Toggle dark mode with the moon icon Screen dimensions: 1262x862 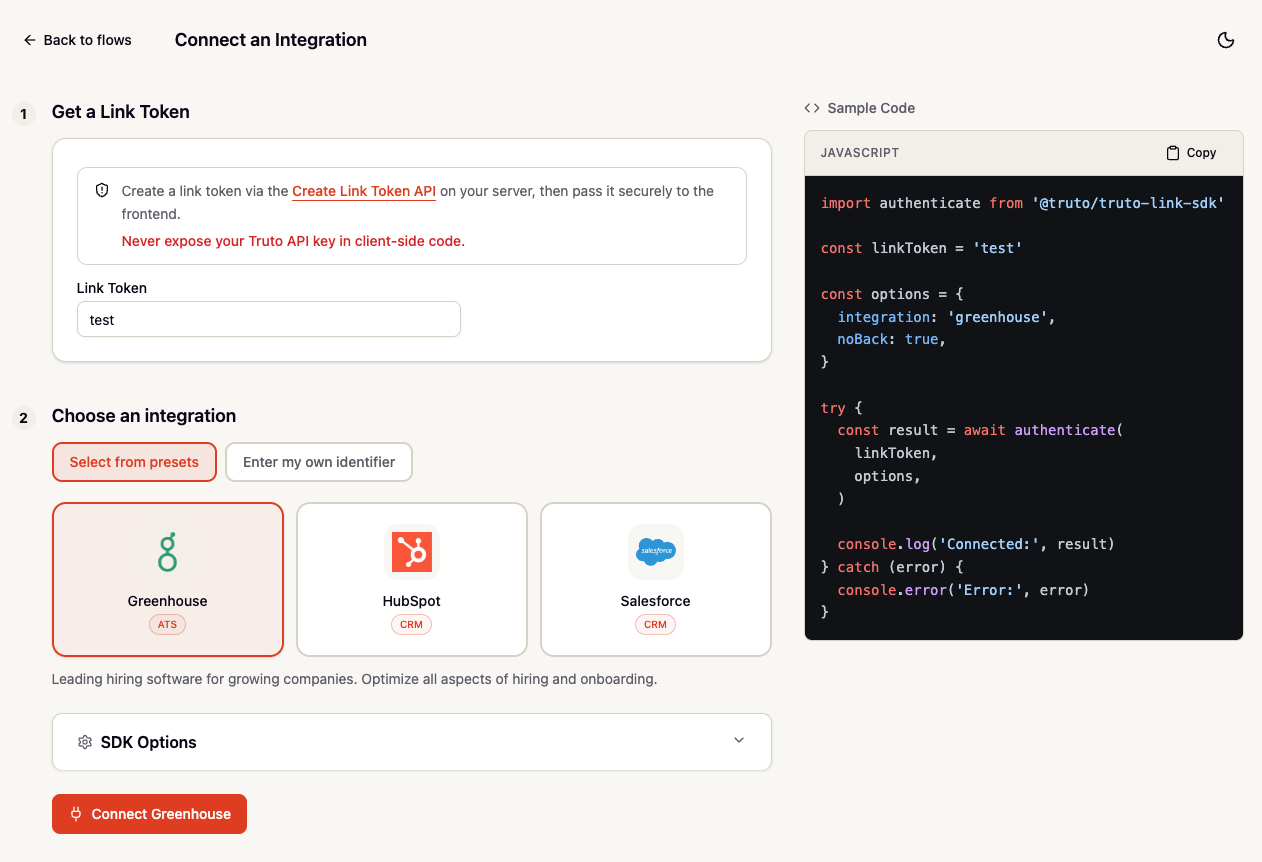(x=1225, y=40)
